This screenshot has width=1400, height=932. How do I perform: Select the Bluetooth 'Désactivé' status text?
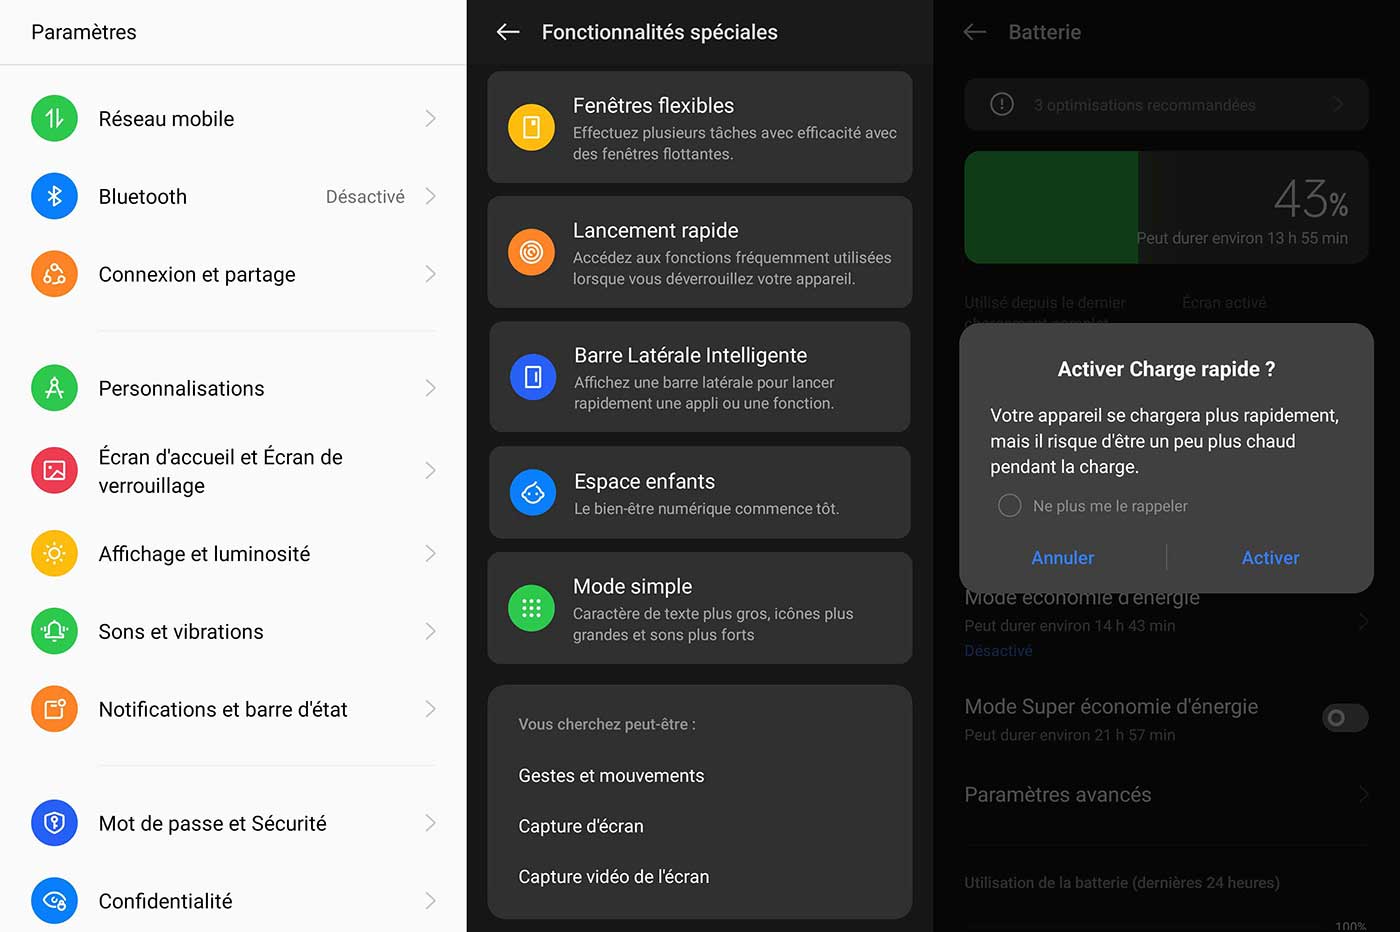(x=365, y=197)
